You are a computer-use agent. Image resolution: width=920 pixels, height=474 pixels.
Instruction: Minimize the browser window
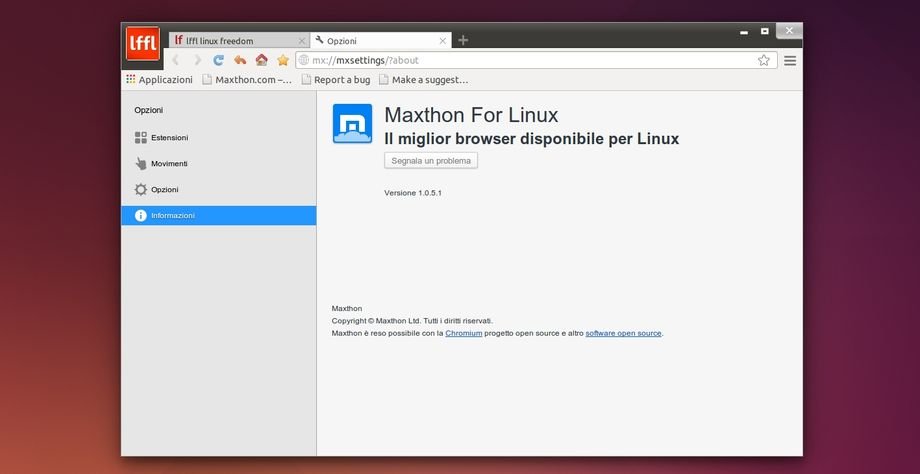[744, 32]
